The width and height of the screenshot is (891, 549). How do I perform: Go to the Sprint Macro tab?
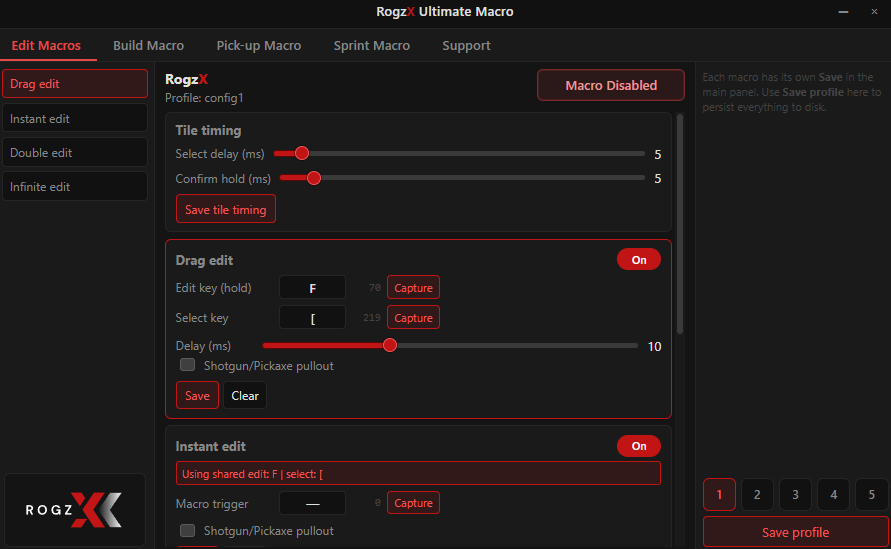point(372,45)
